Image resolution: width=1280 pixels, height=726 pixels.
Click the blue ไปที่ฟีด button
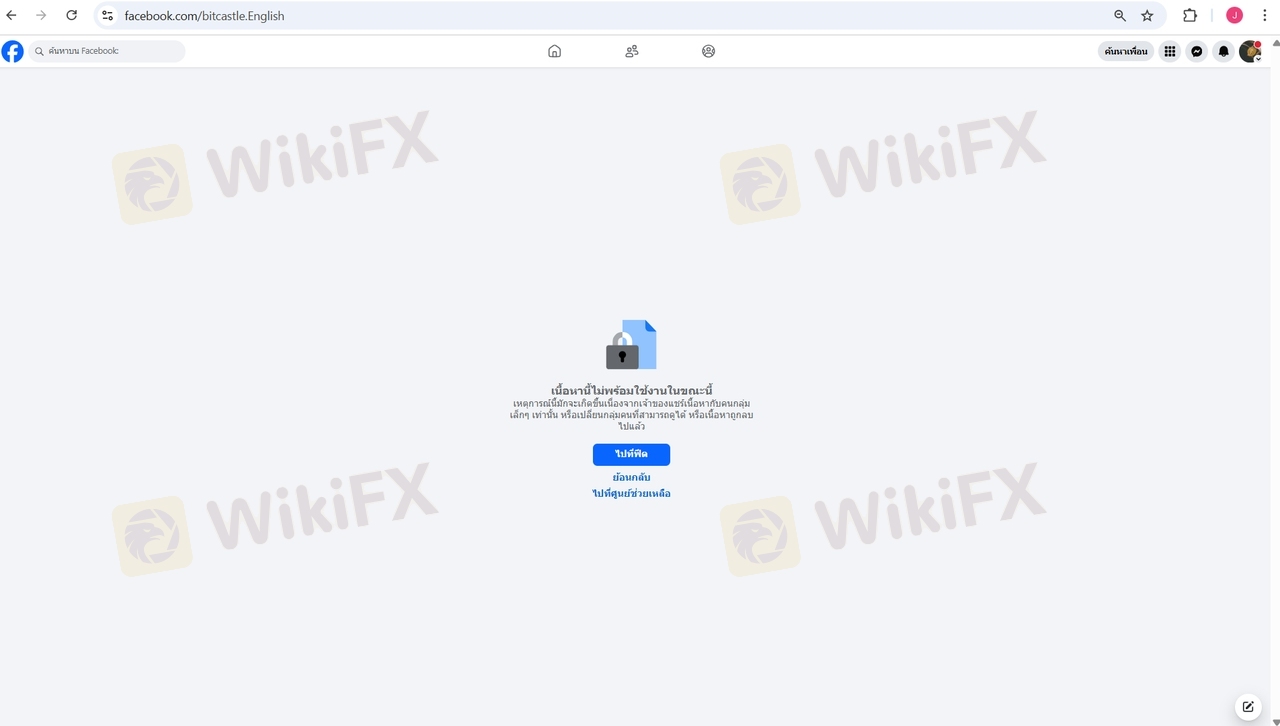pyautogui.click(x=631, y=454)
